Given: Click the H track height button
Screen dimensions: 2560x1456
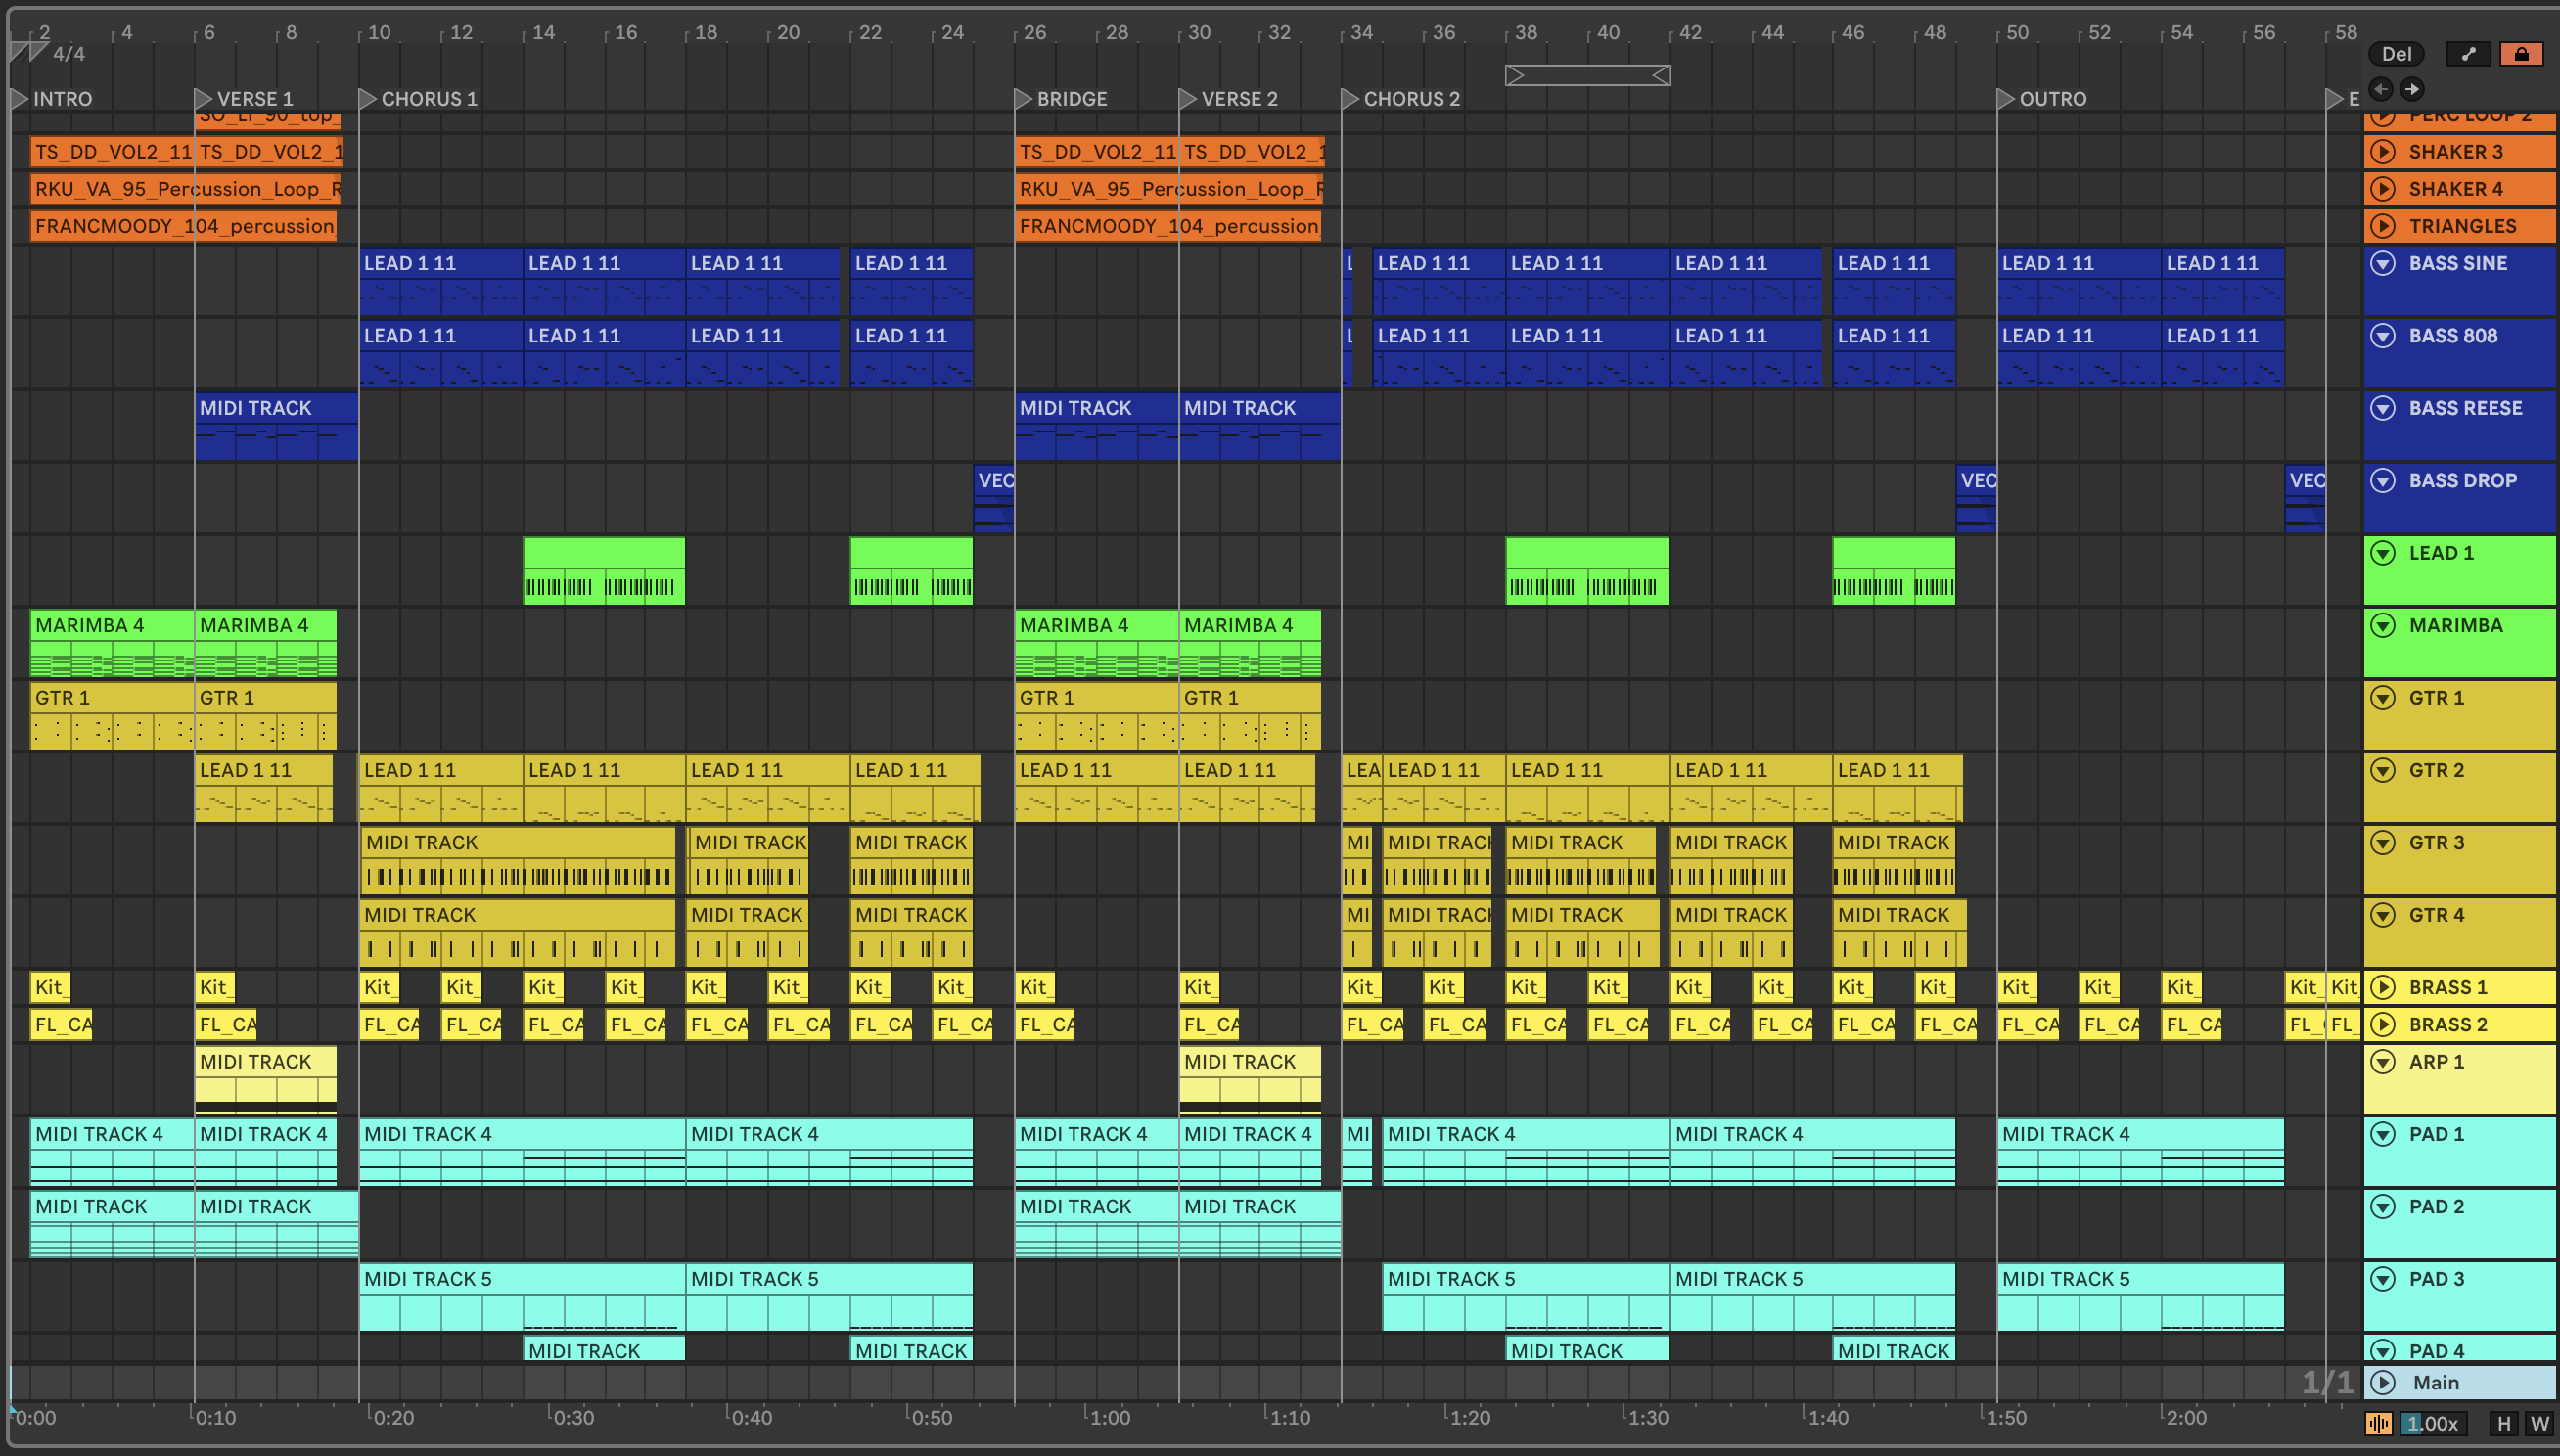Looking at the screenshot, I should (2504, 1423).
